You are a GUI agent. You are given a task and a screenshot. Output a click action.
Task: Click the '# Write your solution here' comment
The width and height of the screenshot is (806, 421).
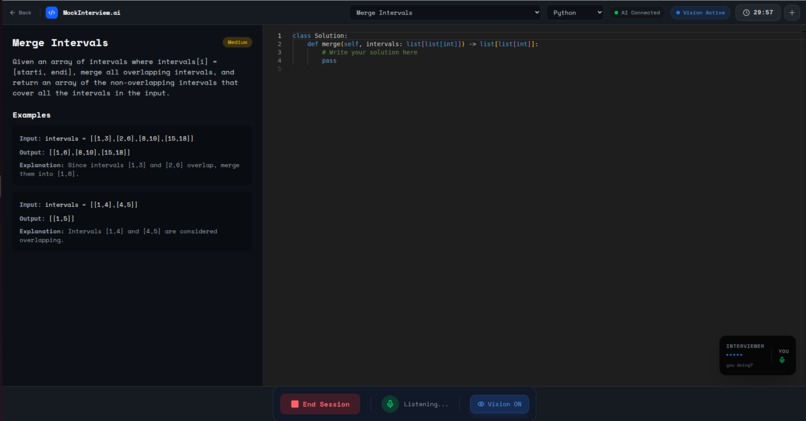pyautogui.click(x=370, y=52)
